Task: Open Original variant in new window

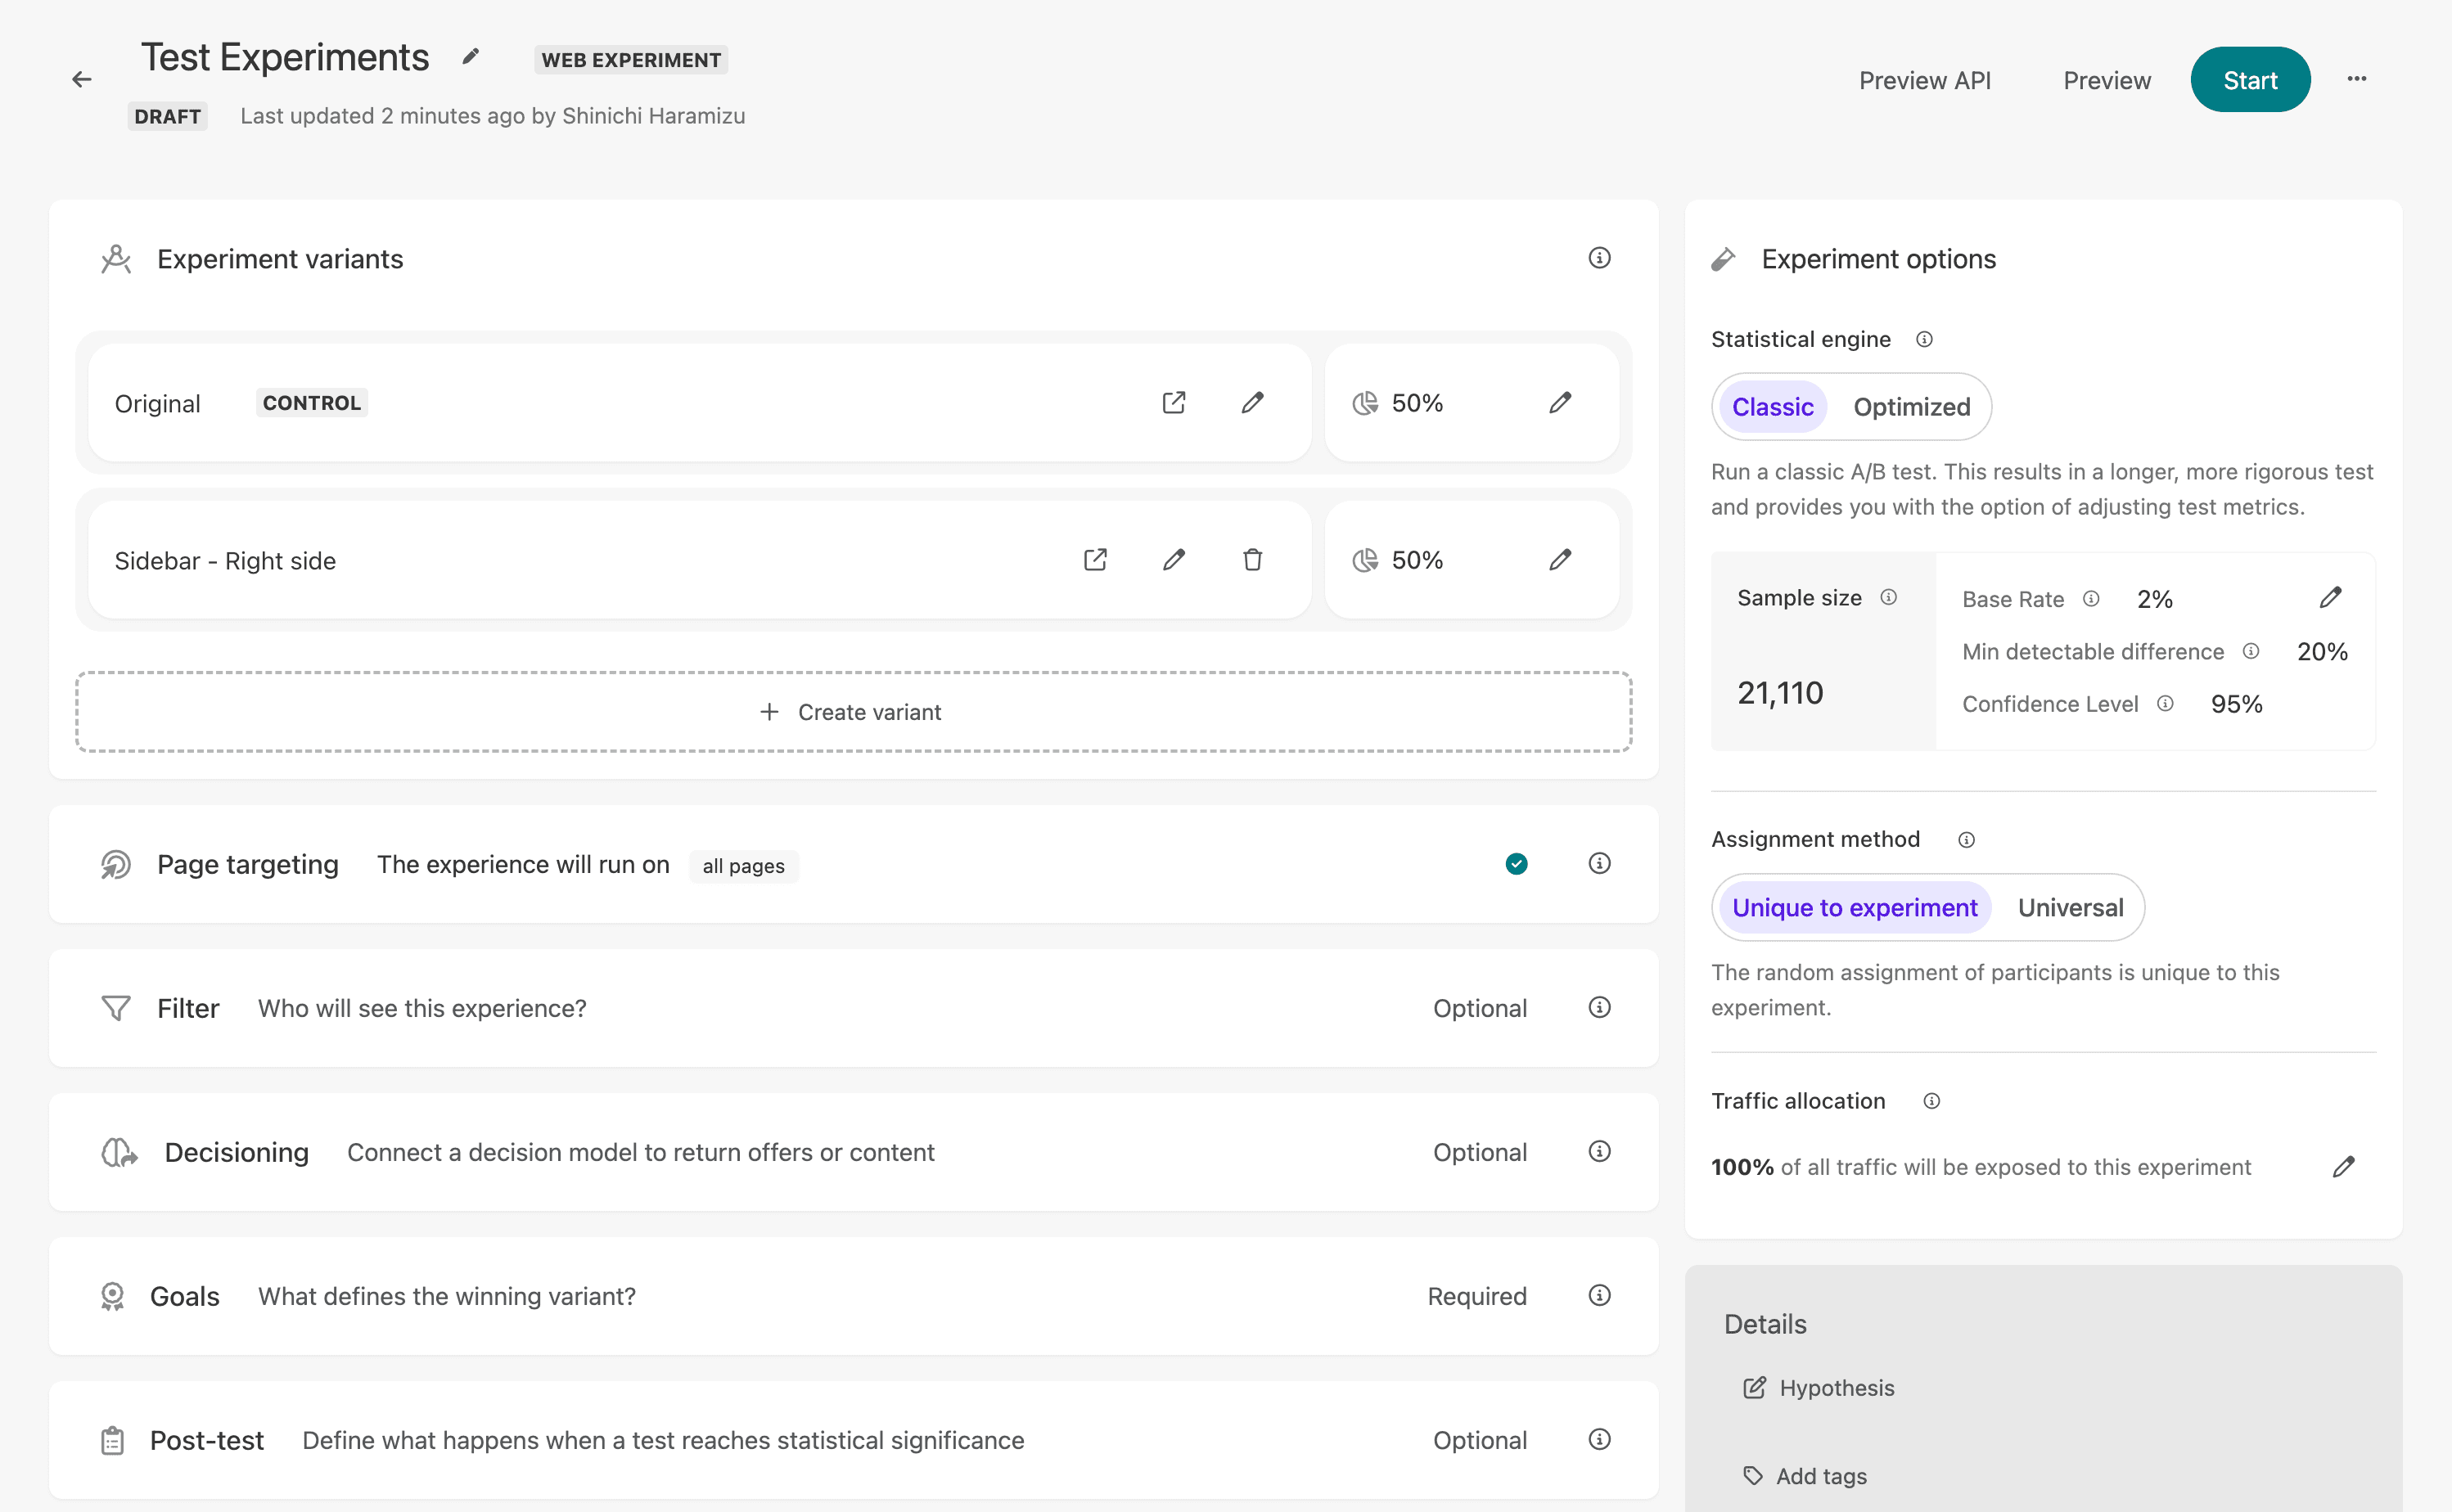Action: click(x=1174, y=403)
